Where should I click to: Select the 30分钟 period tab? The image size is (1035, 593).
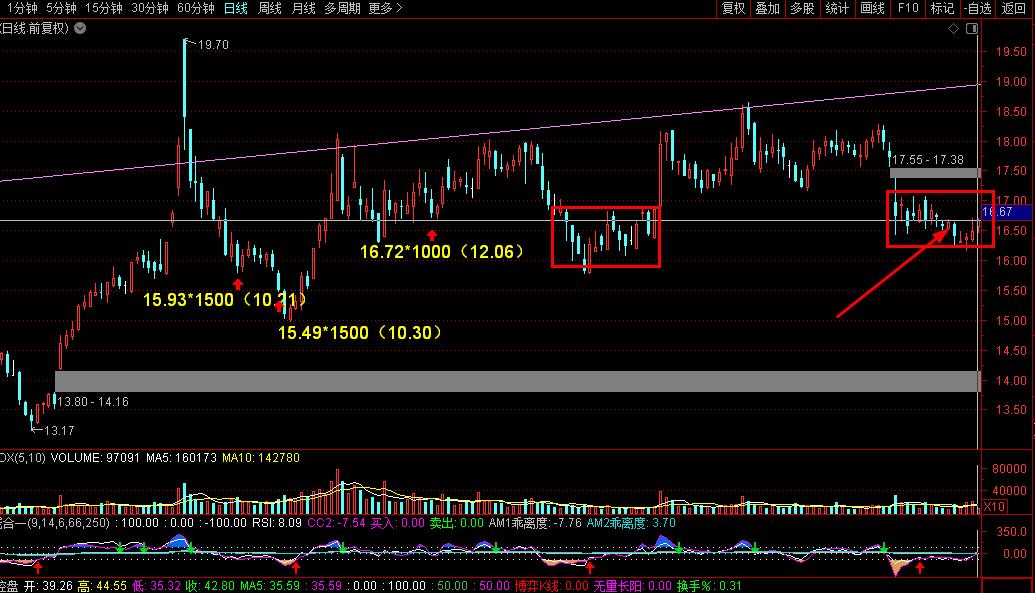(150, 9)
